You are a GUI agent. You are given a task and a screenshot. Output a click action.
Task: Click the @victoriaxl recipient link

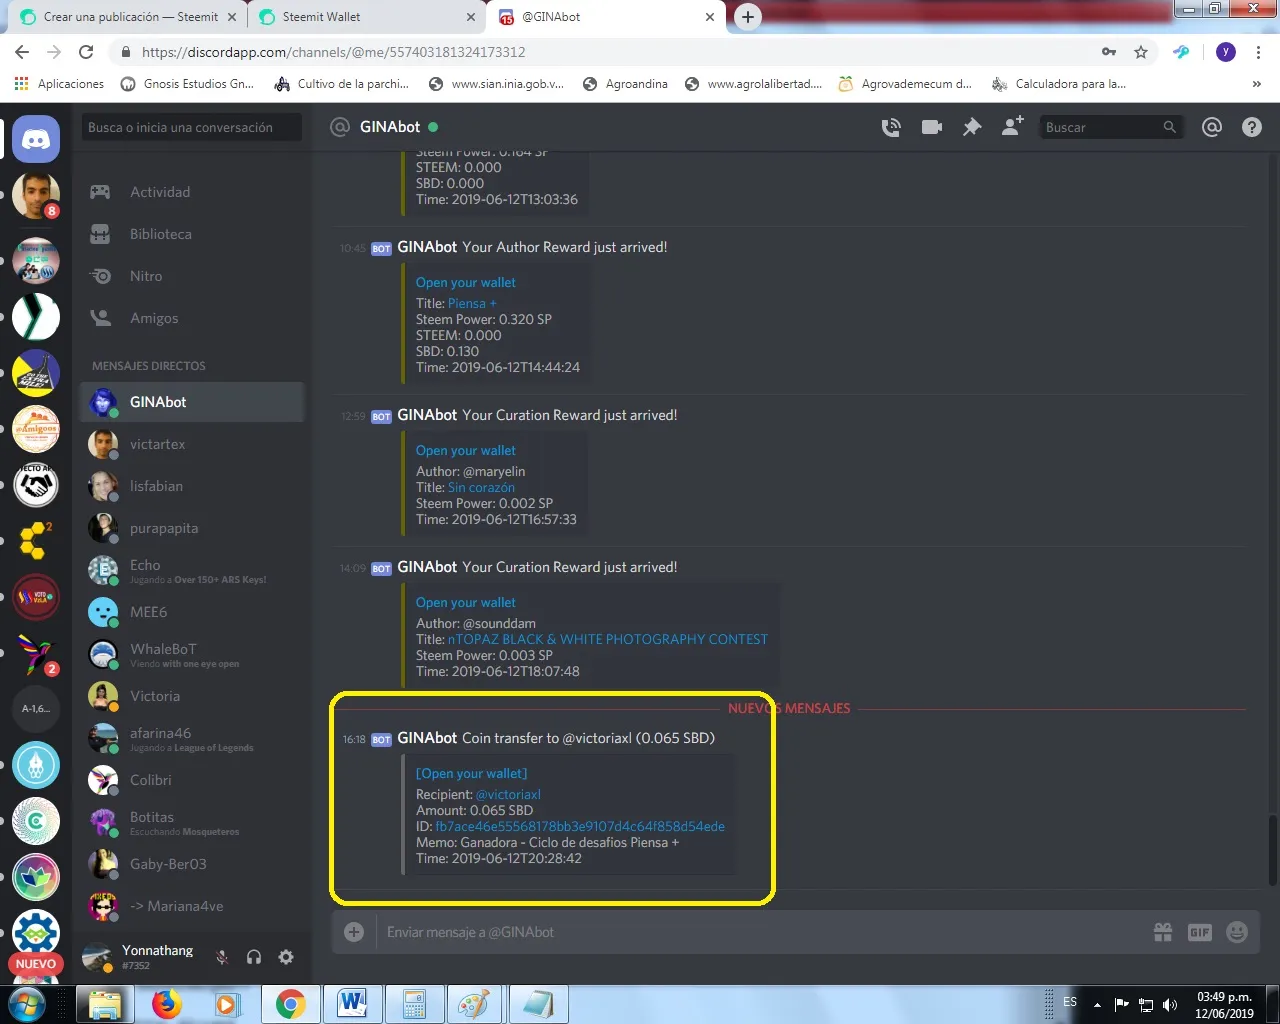pos(508,794)
